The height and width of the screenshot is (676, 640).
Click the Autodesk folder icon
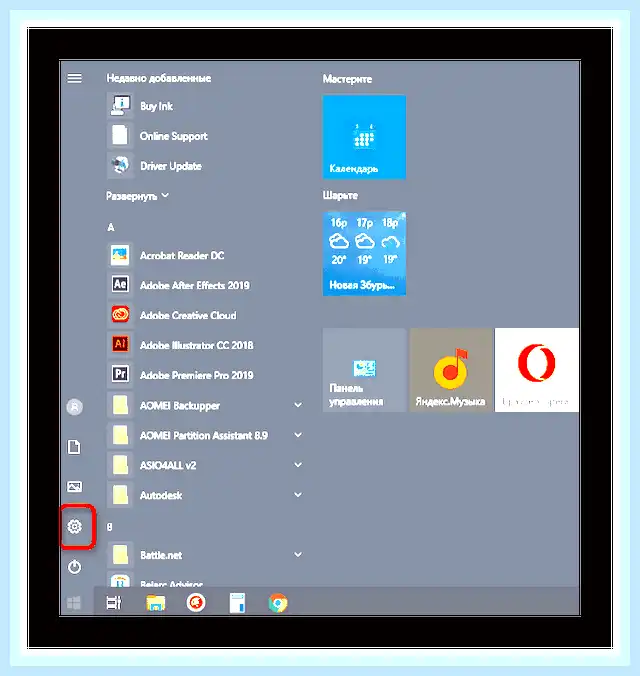120,495
